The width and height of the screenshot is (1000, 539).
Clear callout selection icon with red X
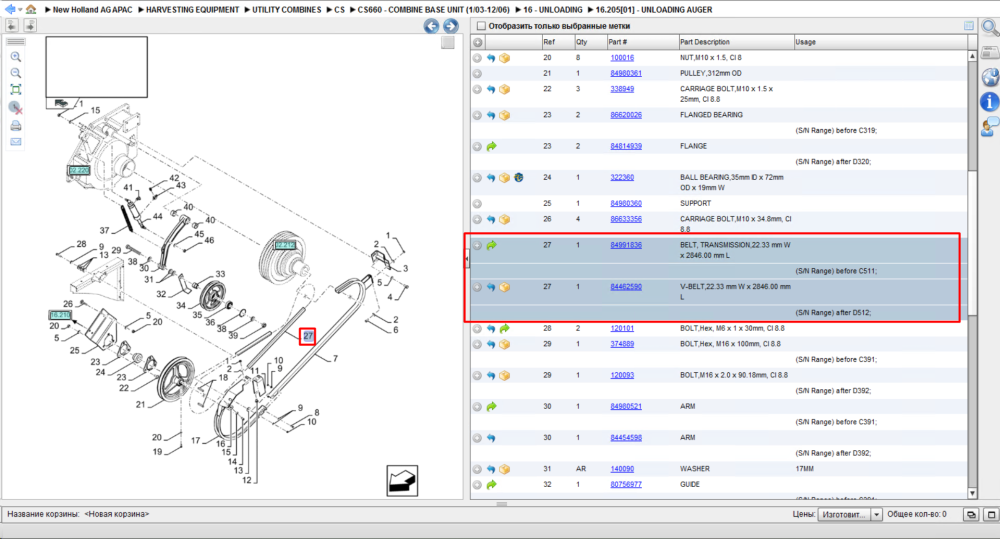(x=16, y=108)
